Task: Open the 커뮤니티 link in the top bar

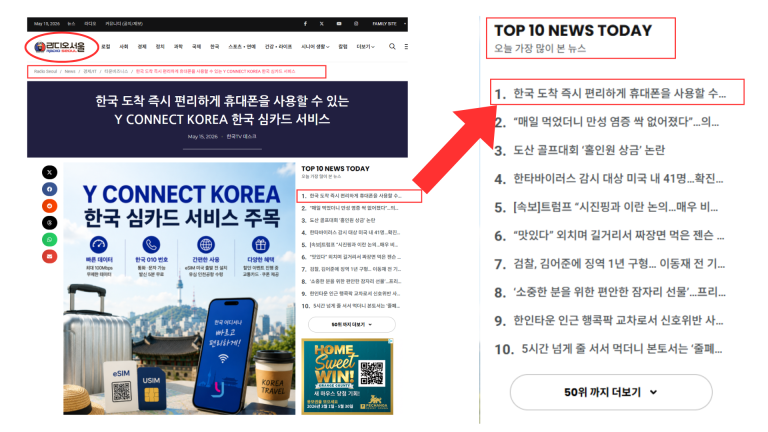Action: pyautogui.click(x=124, y=24)
